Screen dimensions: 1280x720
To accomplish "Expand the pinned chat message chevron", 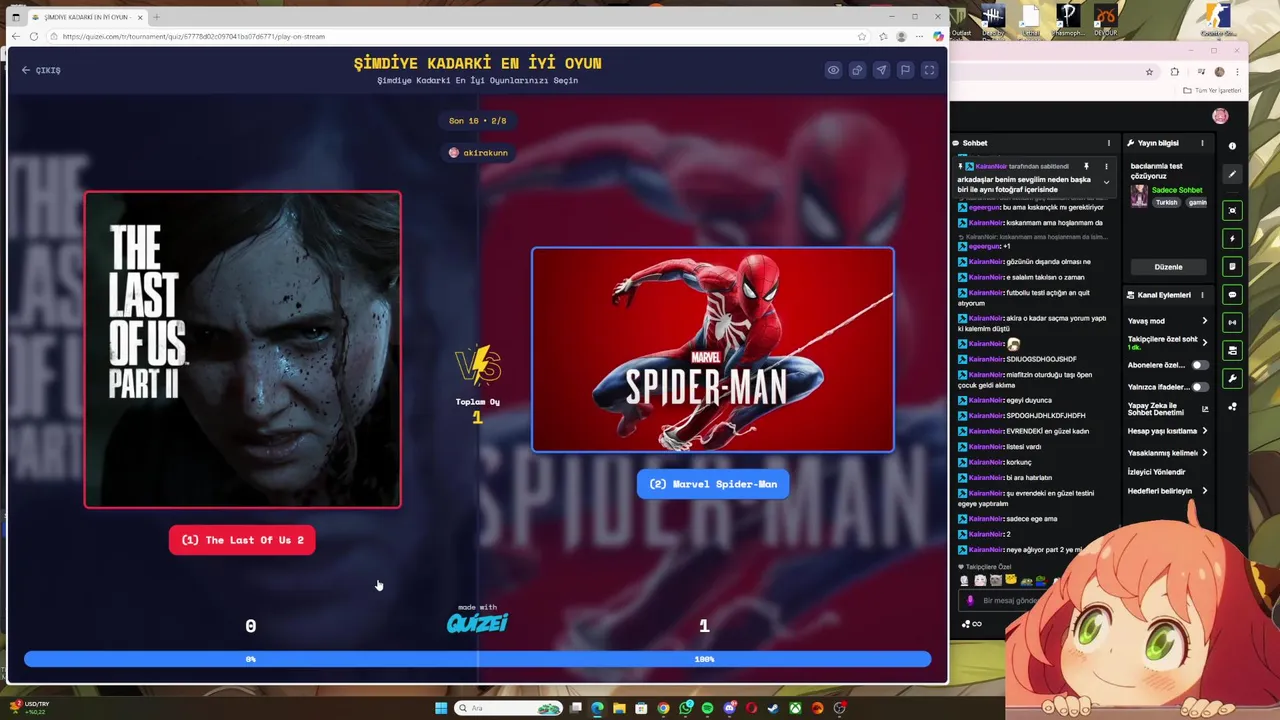I will [1106, 182].
